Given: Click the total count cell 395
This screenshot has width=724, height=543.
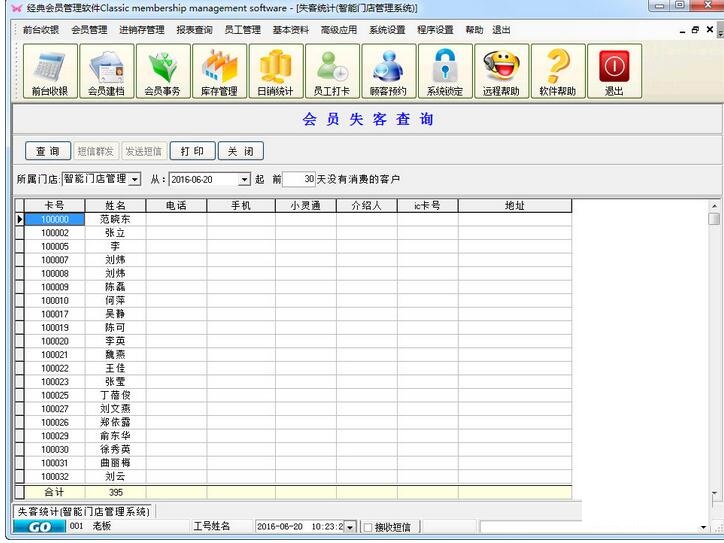Looking at the screenshot, I should point(115,493).
